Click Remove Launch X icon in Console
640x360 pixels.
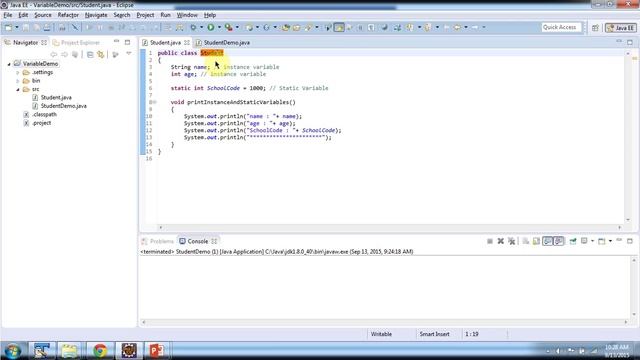pos(500,241)
